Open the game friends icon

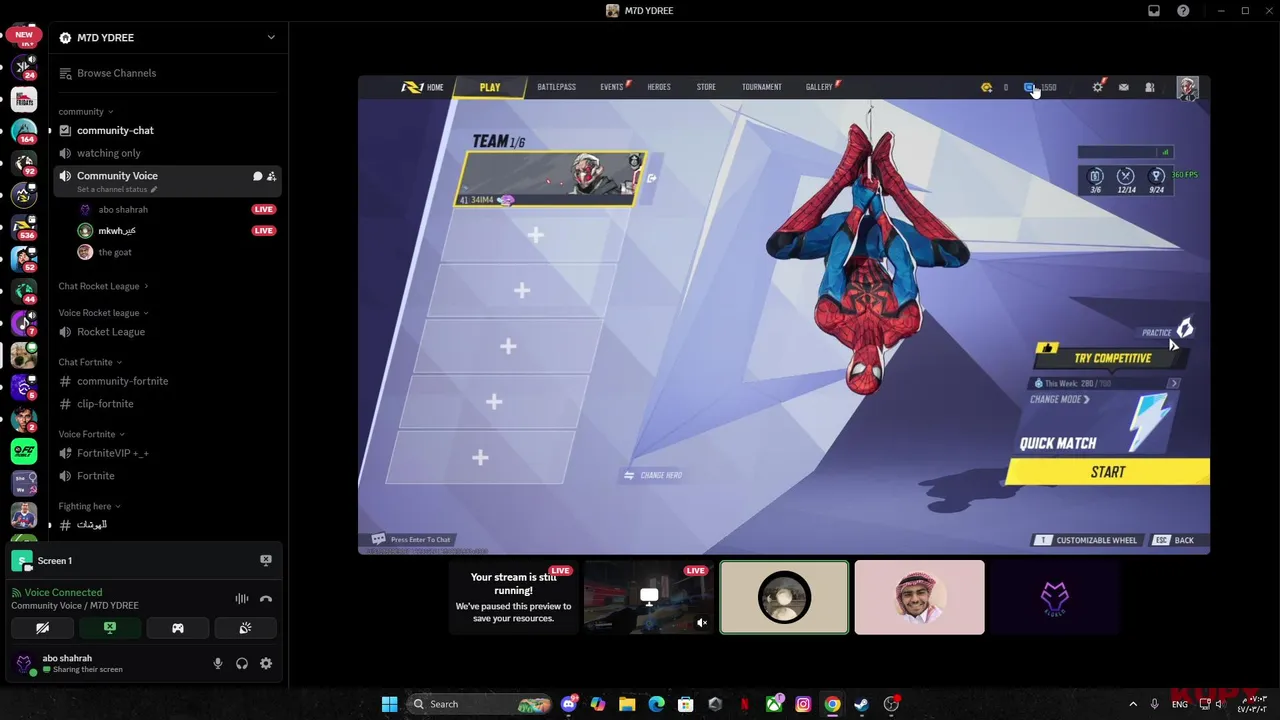[x=1150, y=87]
